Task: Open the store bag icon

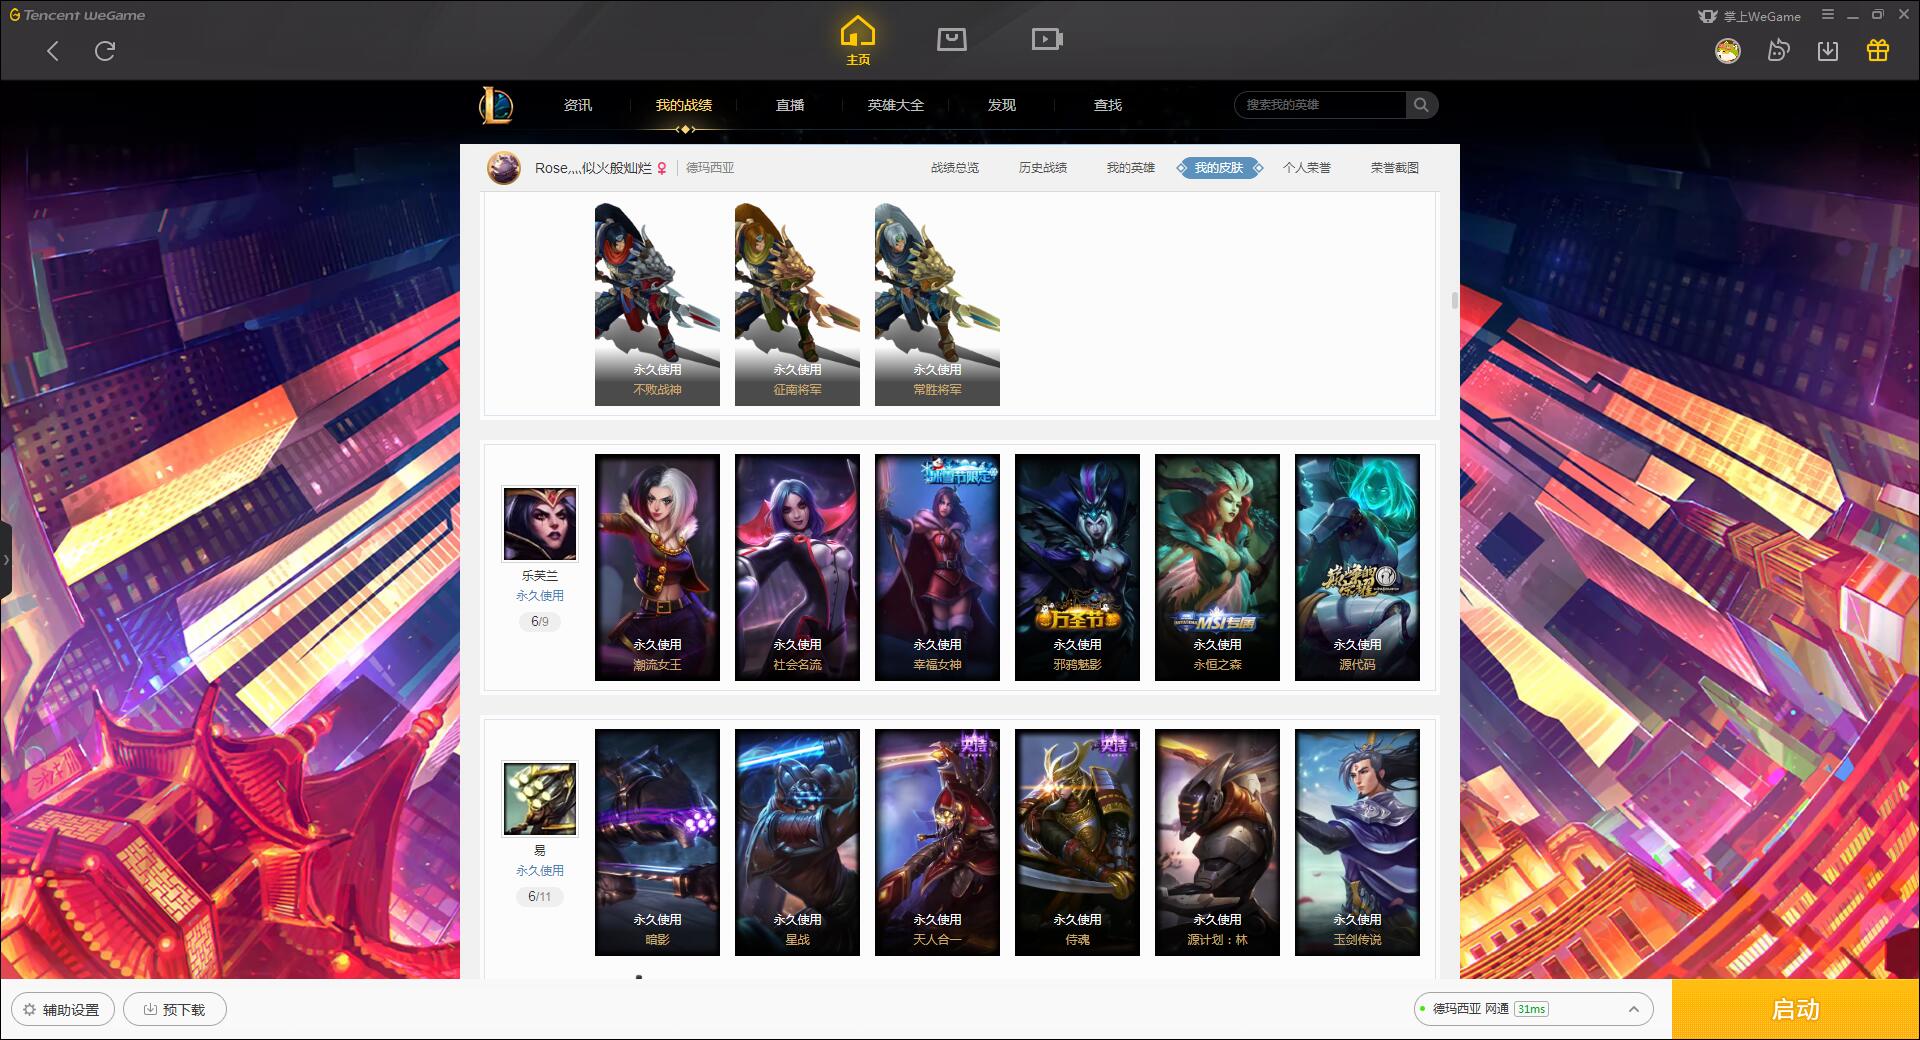Action: point(951,39)
